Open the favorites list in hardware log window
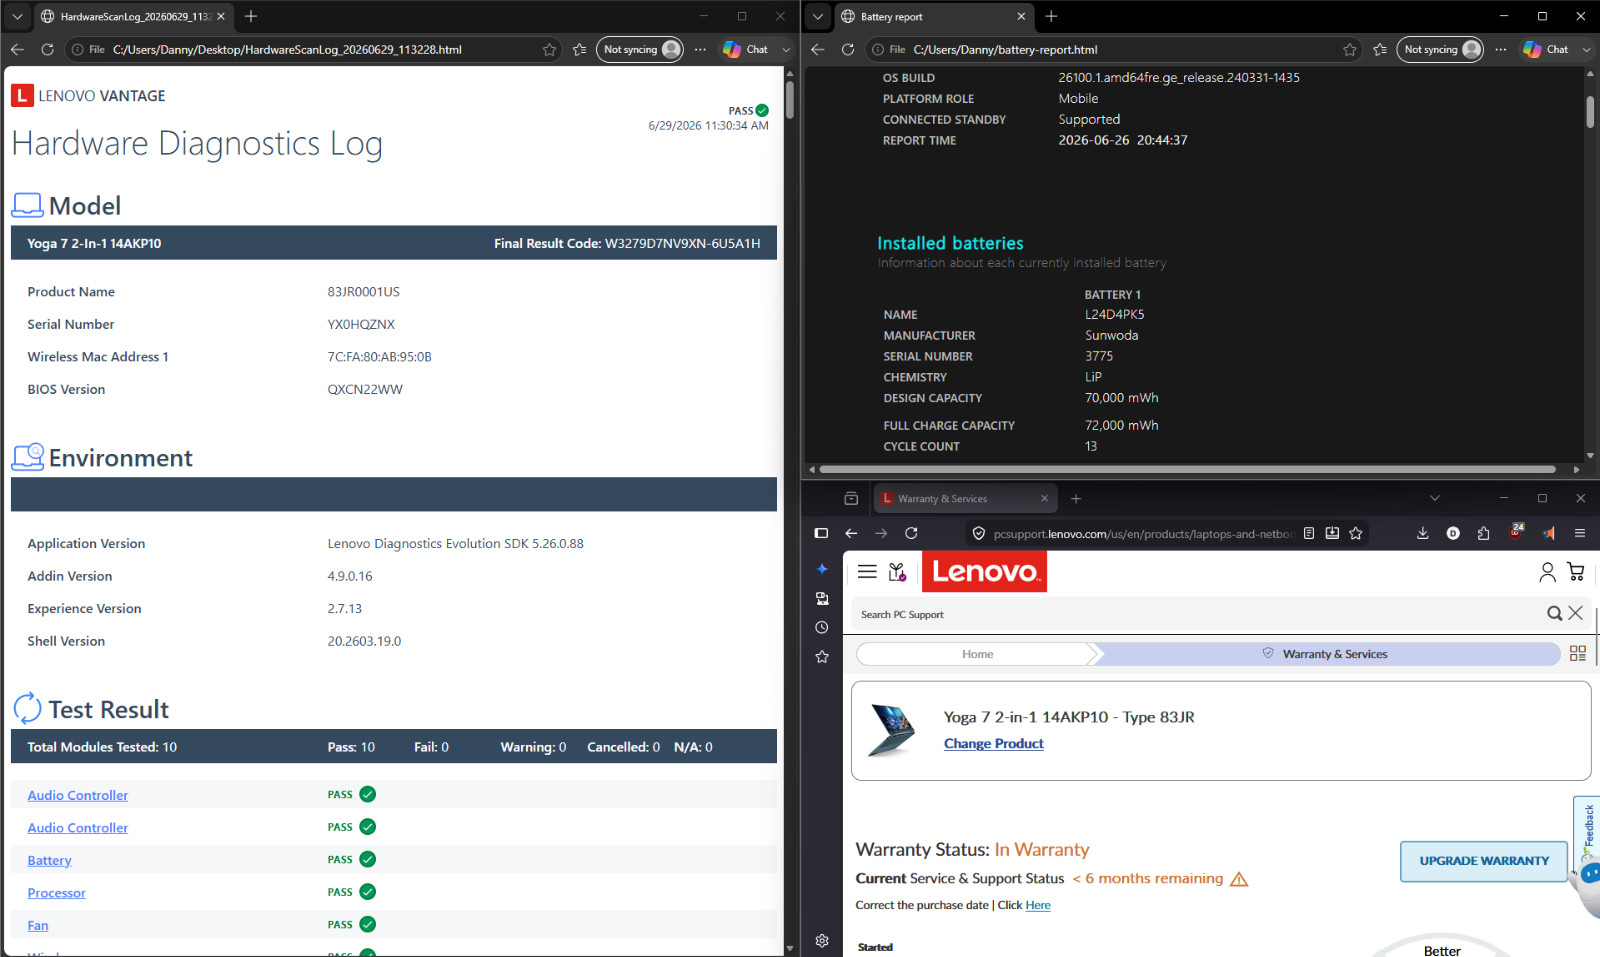 (x=580, y=49)
